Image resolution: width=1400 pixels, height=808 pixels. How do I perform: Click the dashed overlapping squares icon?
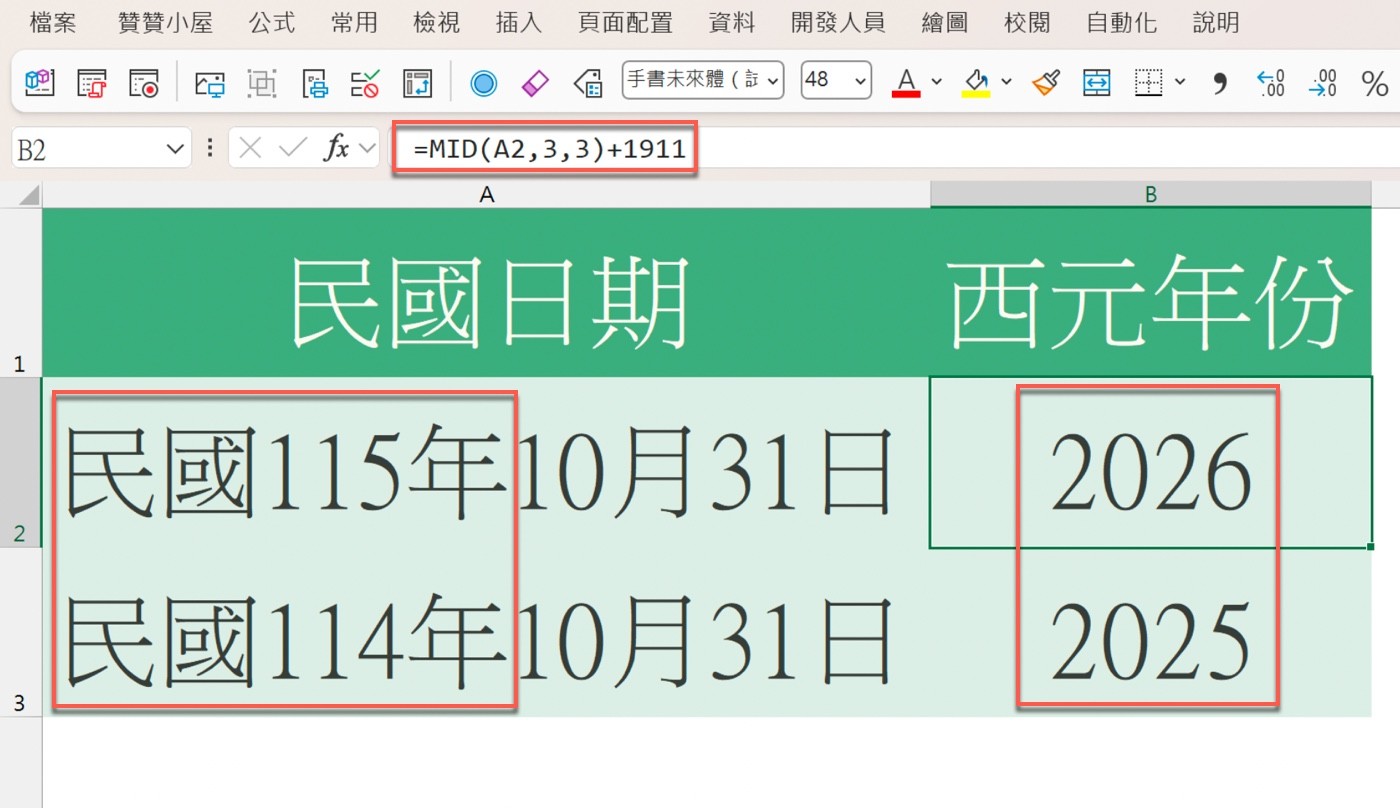click(262, 82)
